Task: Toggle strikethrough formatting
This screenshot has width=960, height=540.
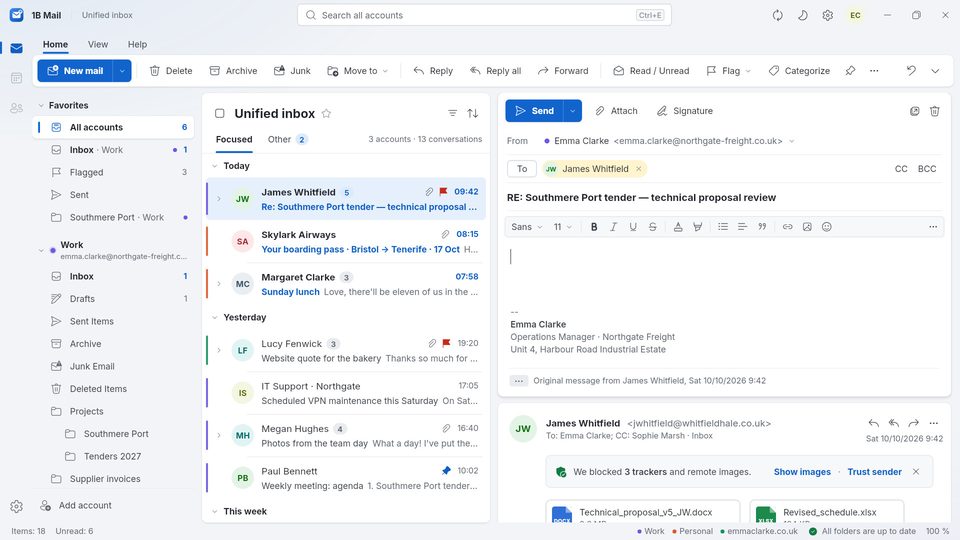Action: [x=653, y=227]
